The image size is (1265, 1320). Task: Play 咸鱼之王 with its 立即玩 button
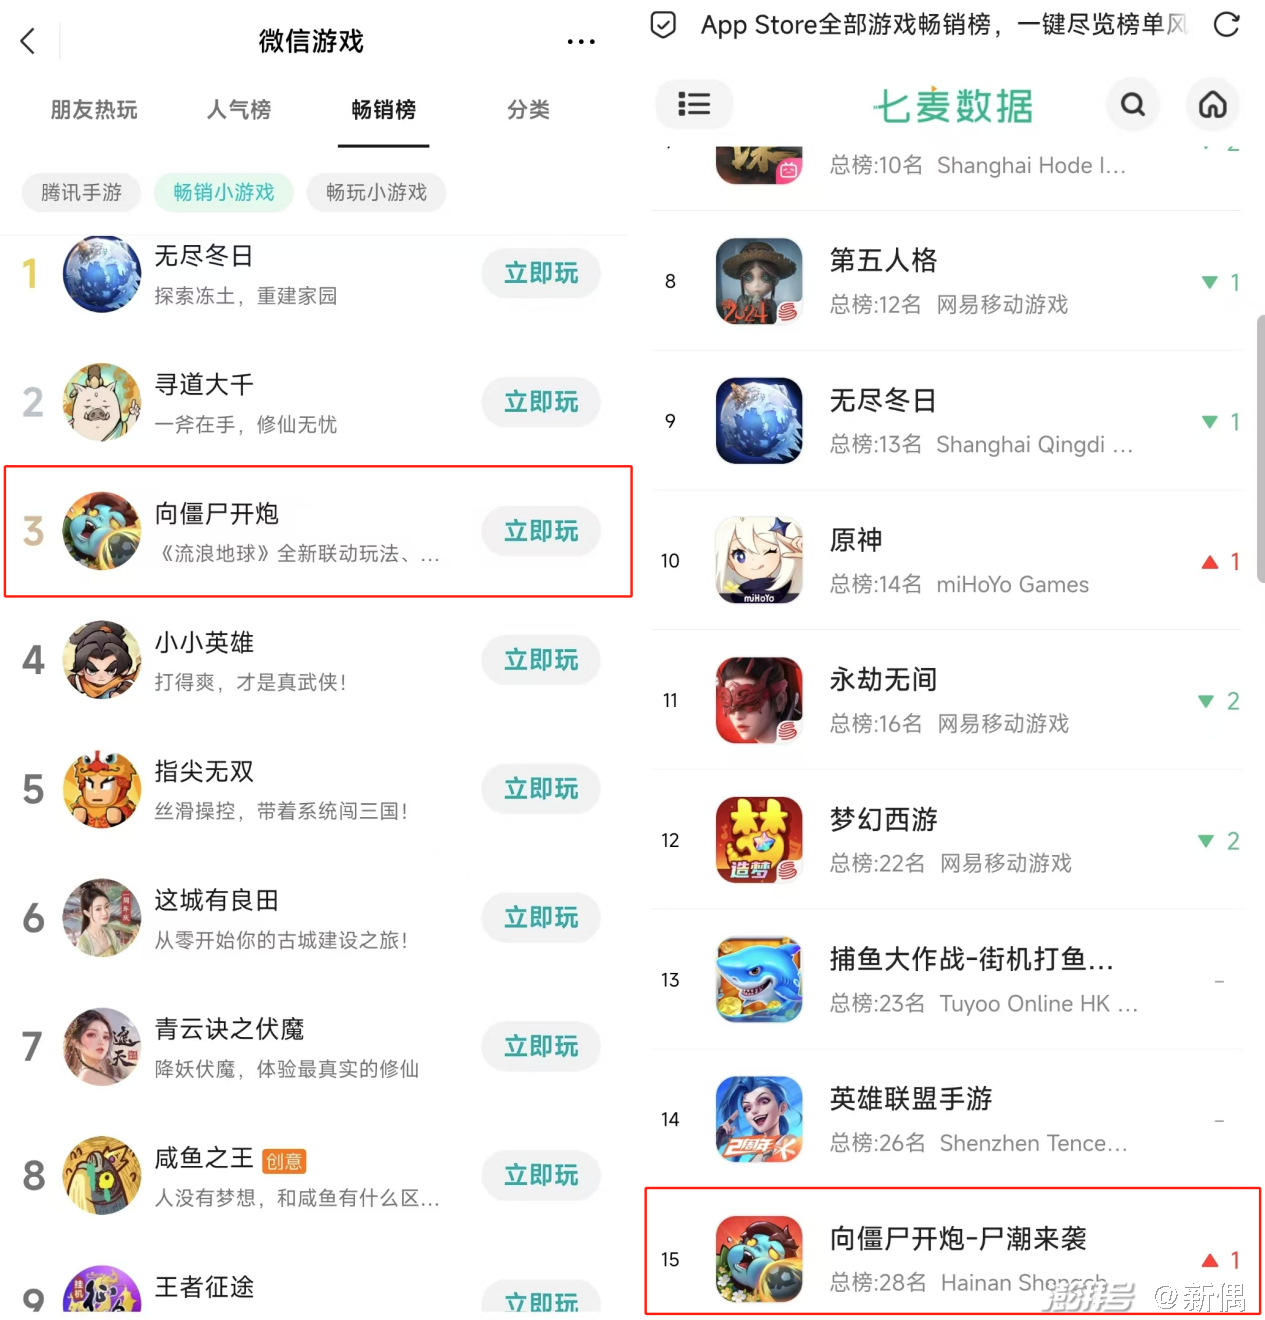tap(541, 1175)
